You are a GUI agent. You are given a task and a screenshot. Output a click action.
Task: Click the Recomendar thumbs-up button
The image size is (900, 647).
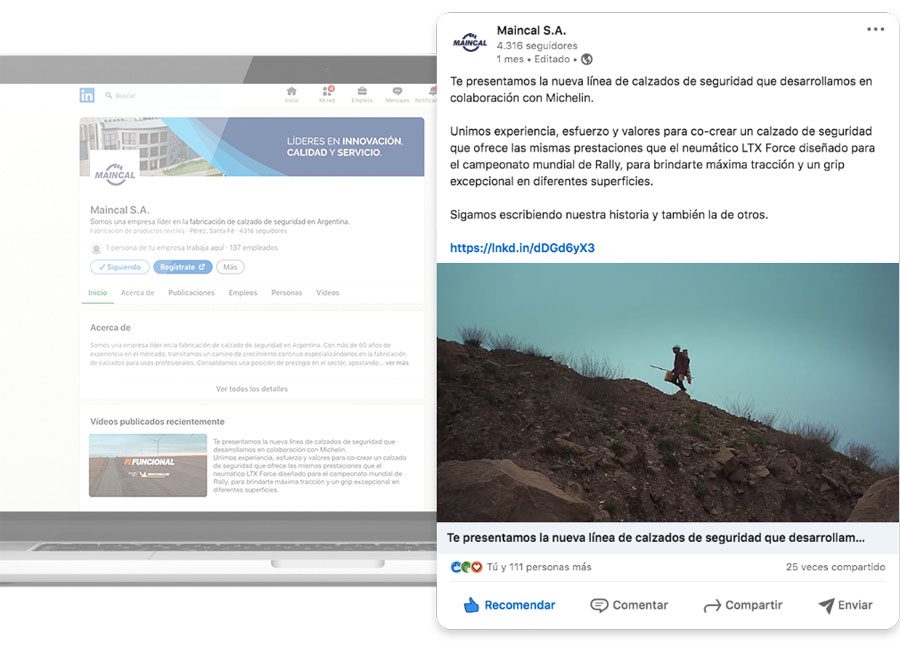(509, 605)
